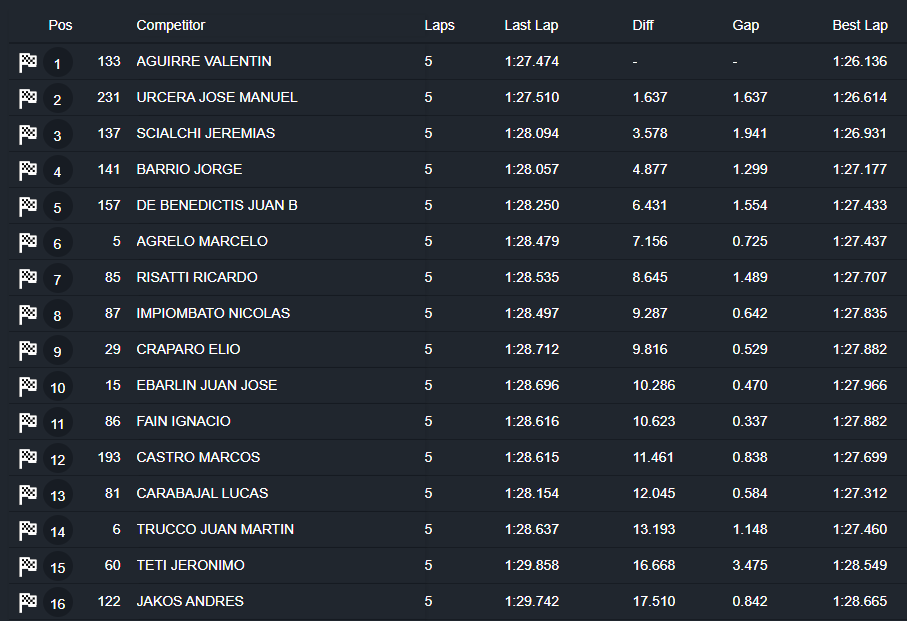Click the checkered flag for URCERA JOSE MANUEL
The image size is (907, 621).
pos(28,98)
